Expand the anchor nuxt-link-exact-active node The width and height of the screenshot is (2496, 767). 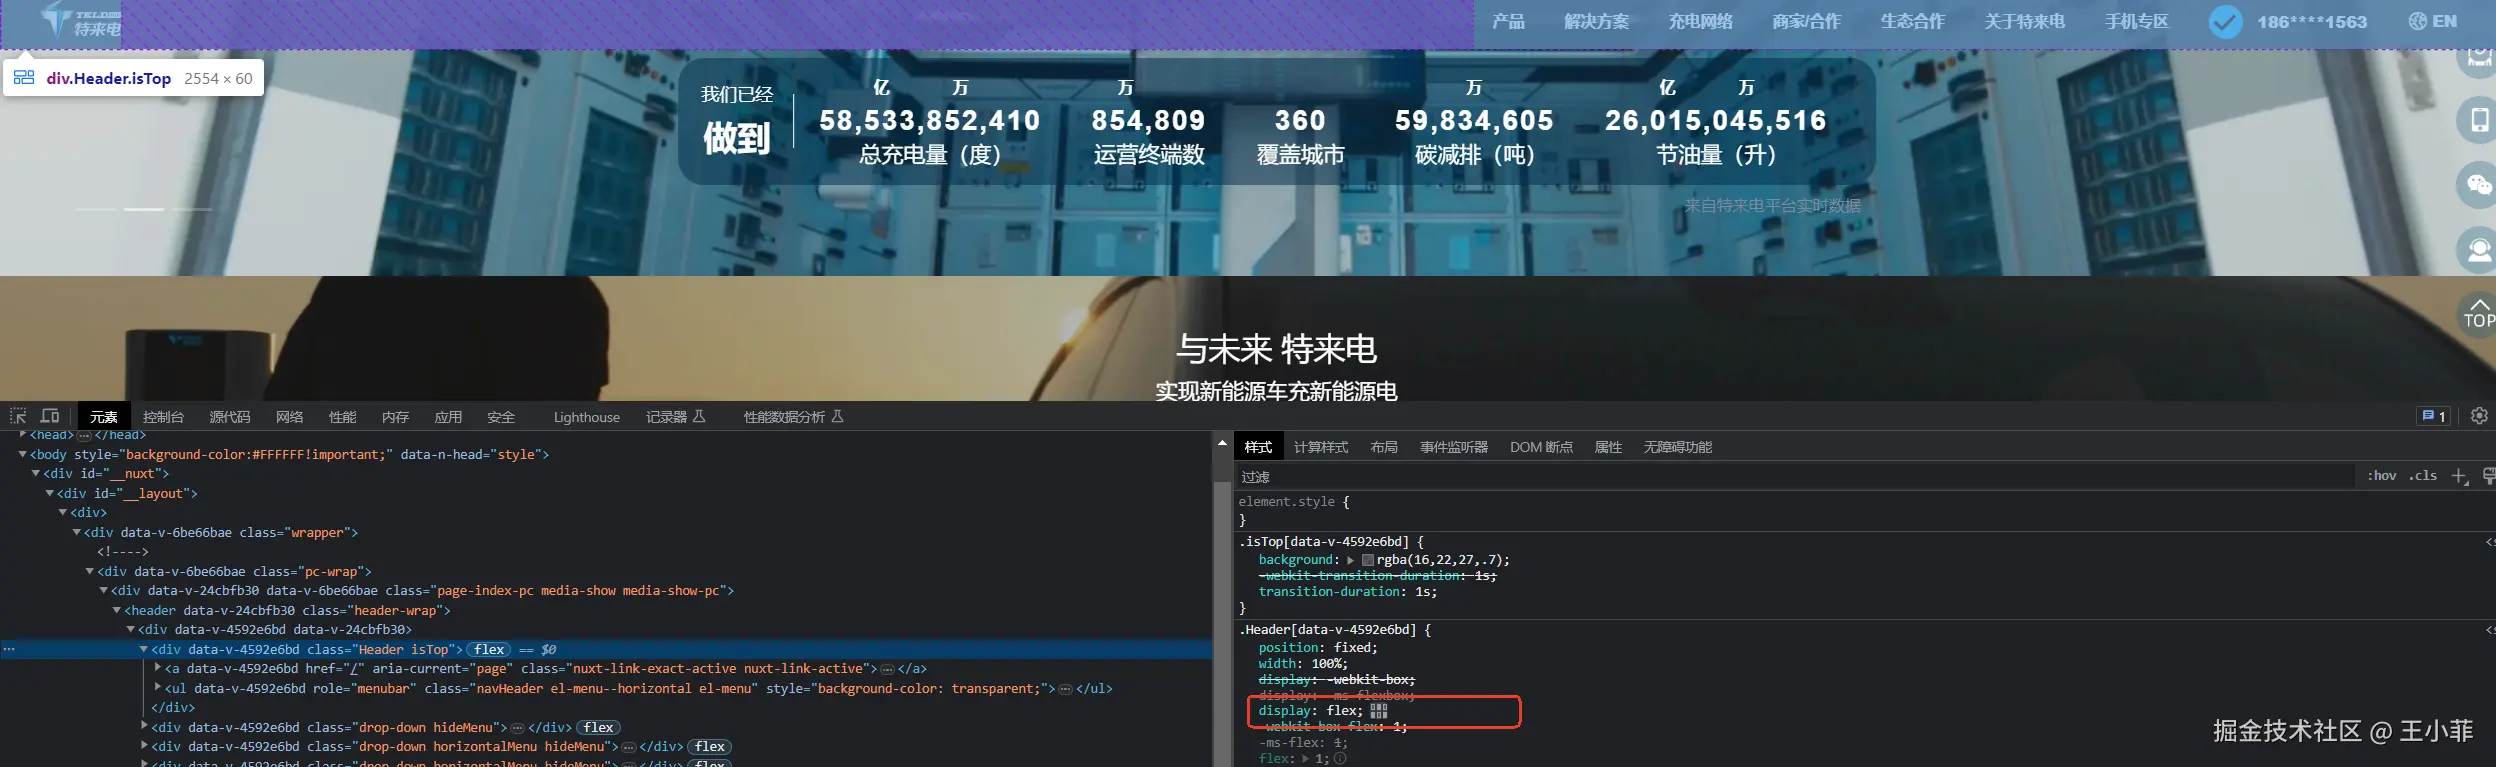pos(158,668)
